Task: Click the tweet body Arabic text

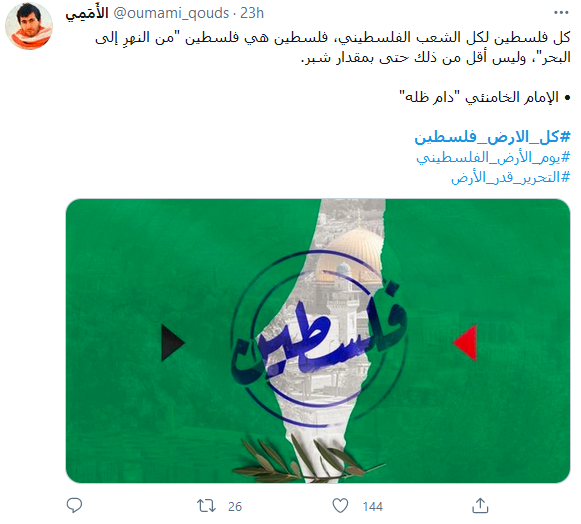Action: tap(333, 47)
